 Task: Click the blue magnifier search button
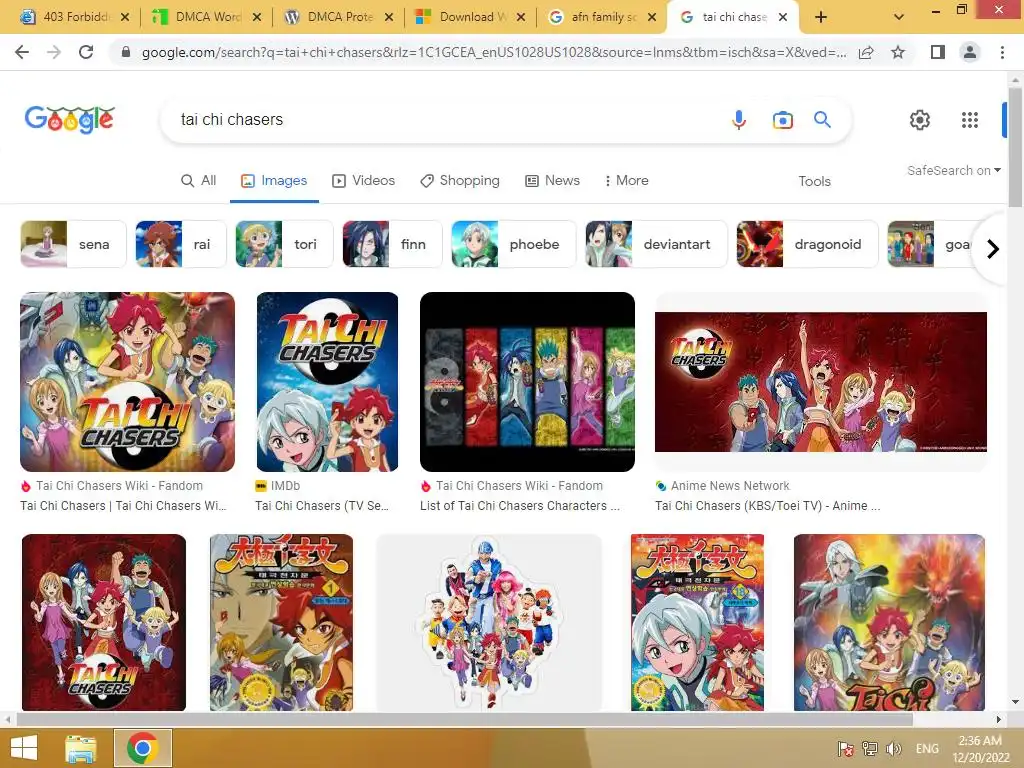[822, 120]
